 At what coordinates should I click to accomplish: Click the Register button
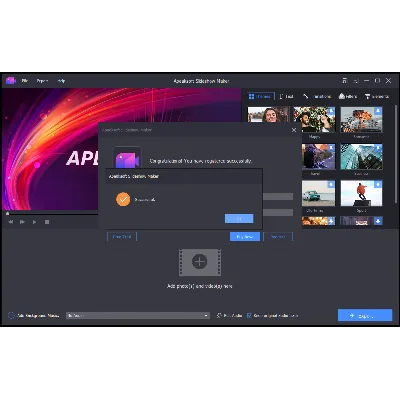278,237
